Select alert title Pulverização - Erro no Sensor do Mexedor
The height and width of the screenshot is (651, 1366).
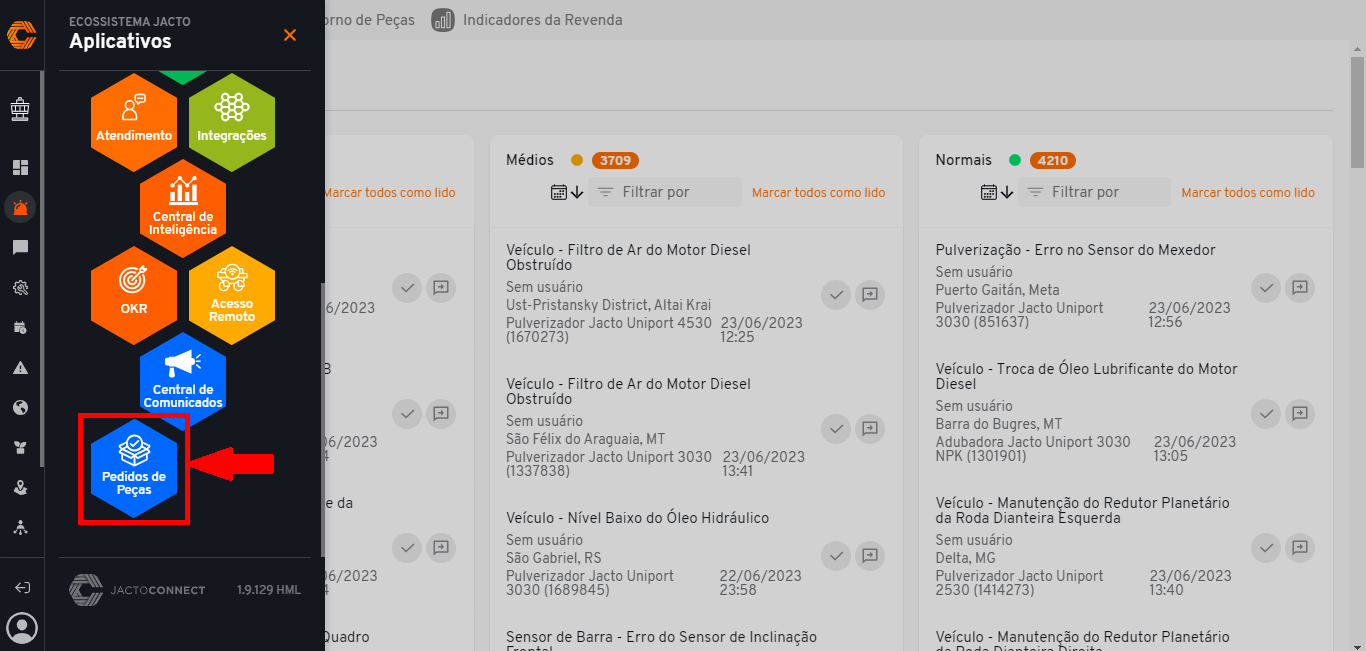click(1075, 250)
